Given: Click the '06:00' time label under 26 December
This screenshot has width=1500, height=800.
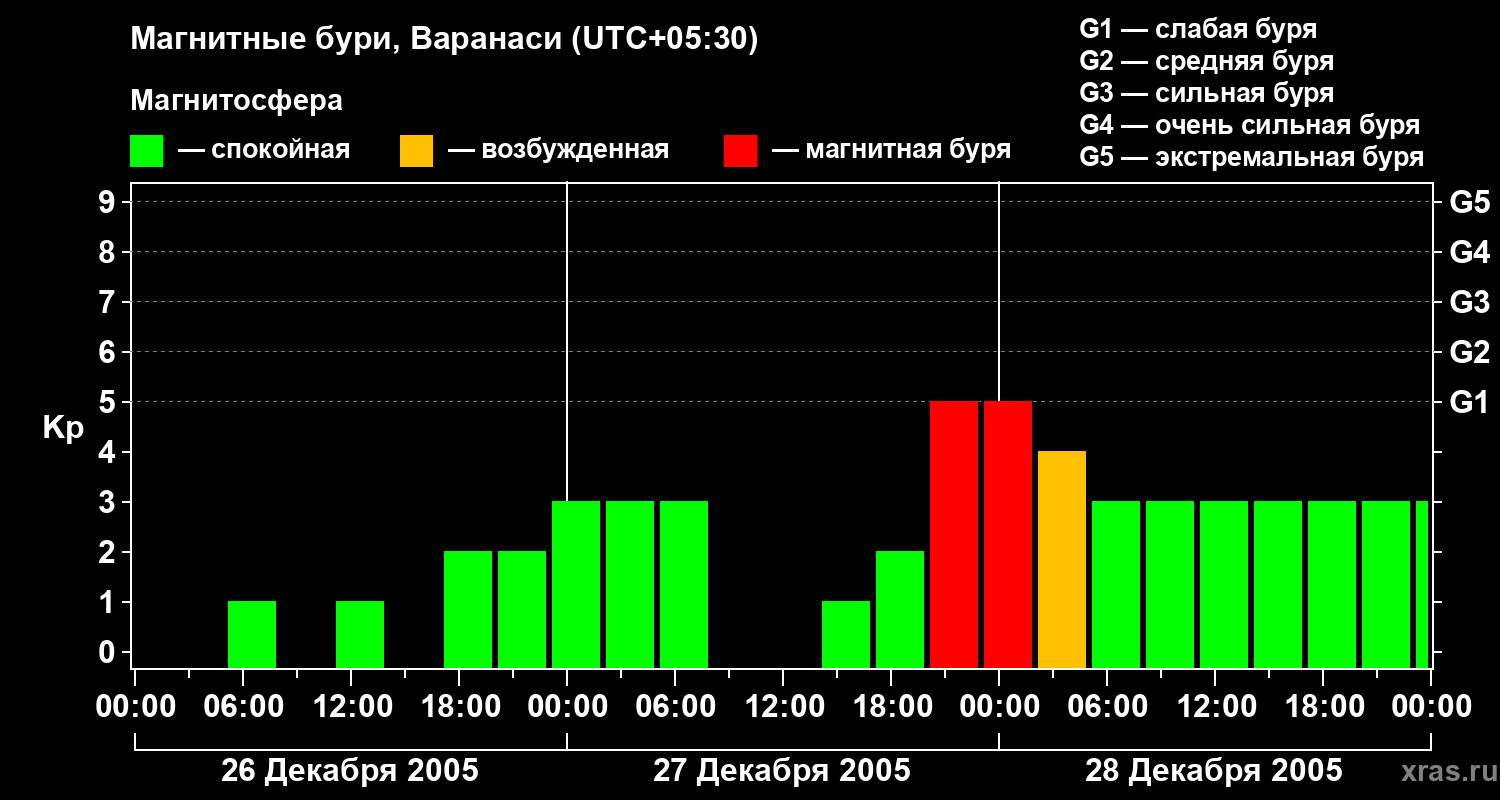Looking at the screenshot, I should pyautogui.click(x=243, y=707).
